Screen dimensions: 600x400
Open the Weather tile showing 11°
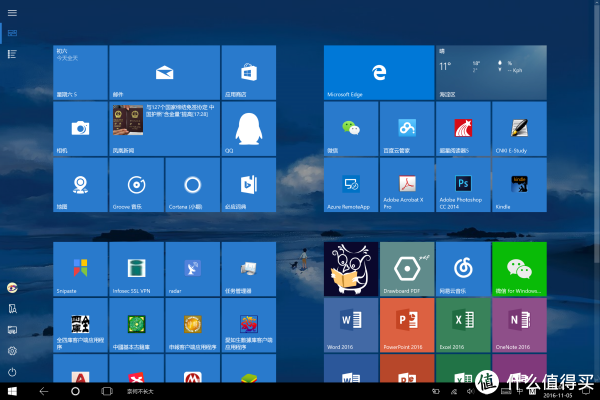pos(491,72)
